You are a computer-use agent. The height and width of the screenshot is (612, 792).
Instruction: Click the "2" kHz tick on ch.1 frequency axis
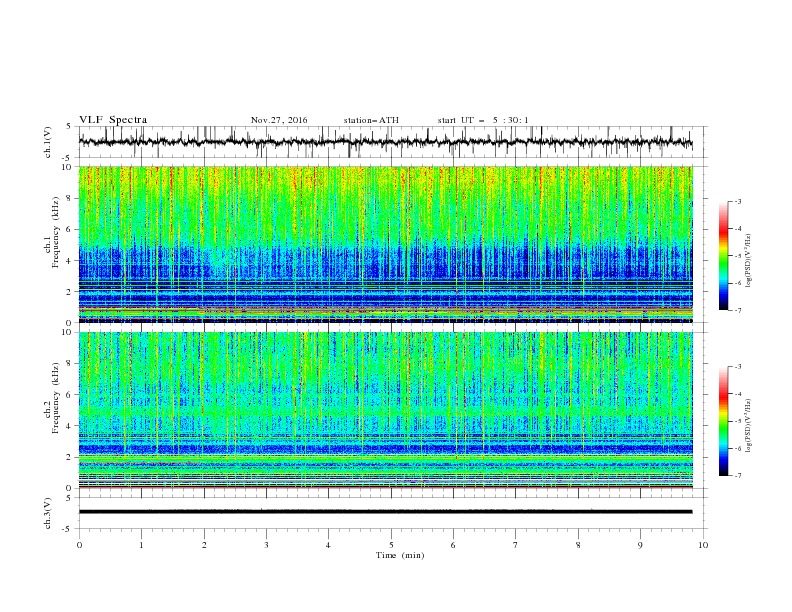pos(71,292)
